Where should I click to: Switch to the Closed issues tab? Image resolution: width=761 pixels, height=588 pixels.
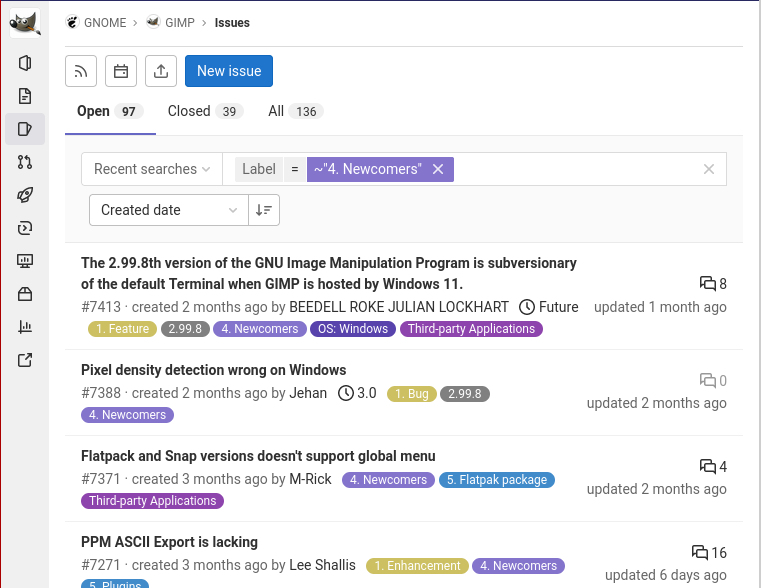205,112
